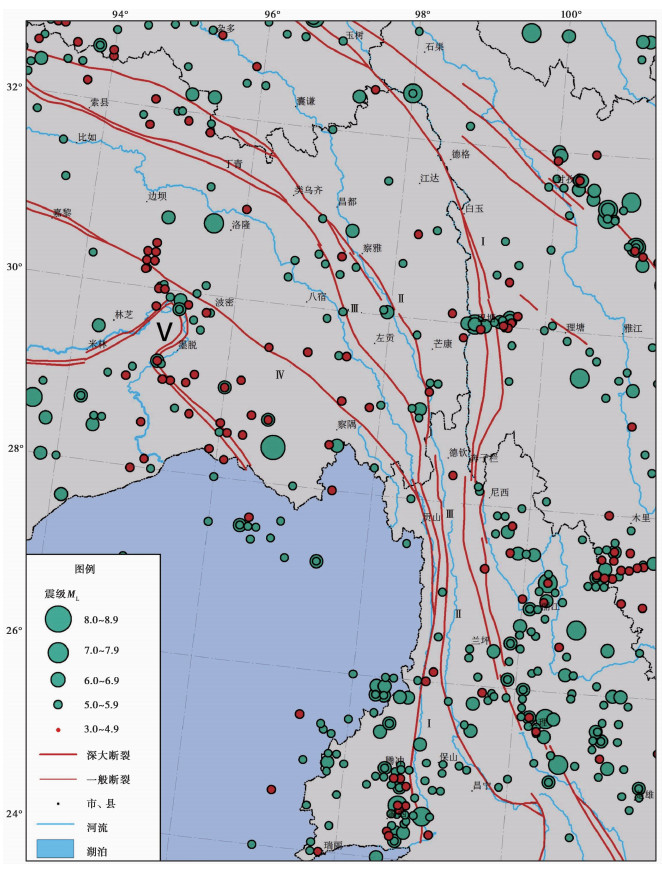The image size is (662, 869).
Task: Click the 96° longitude label
Action: [272, 14]
